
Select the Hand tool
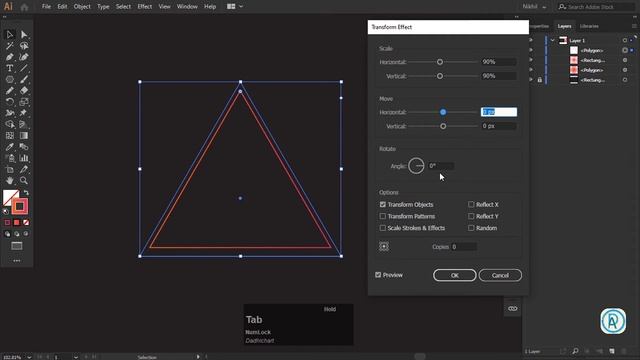tap(10, 180)
